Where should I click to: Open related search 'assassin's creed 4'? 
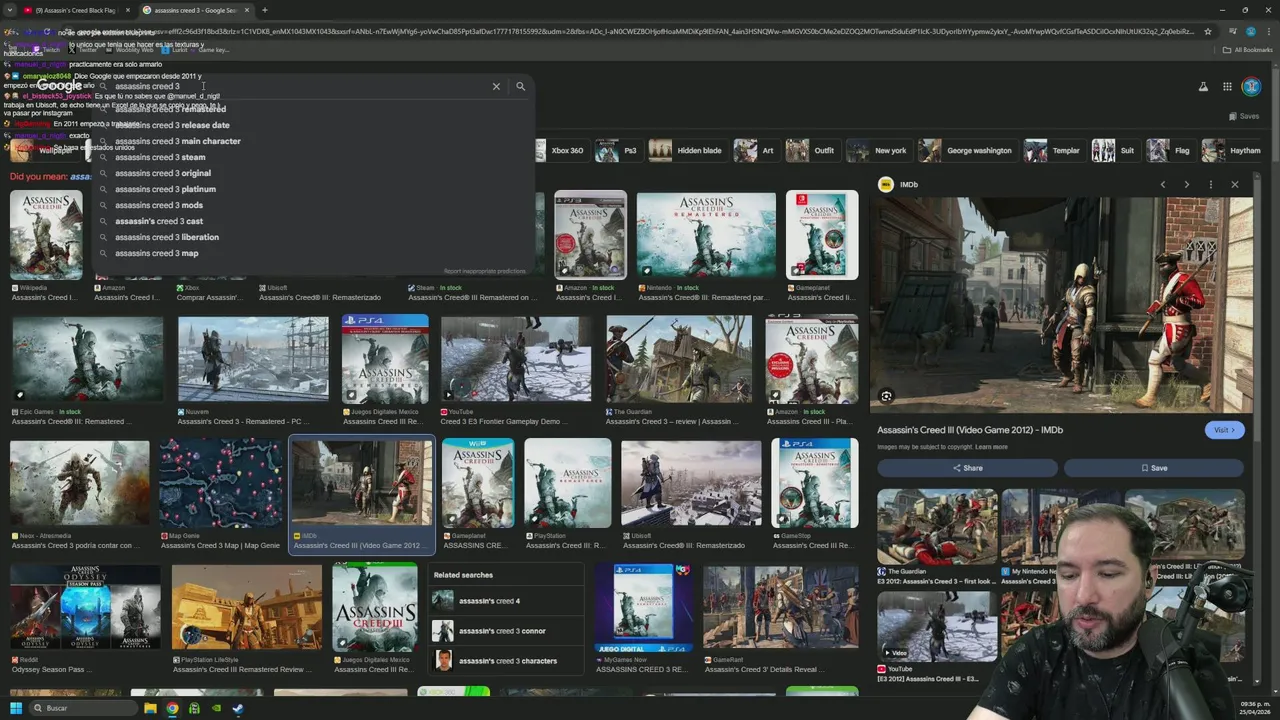[x=505, y=601]
